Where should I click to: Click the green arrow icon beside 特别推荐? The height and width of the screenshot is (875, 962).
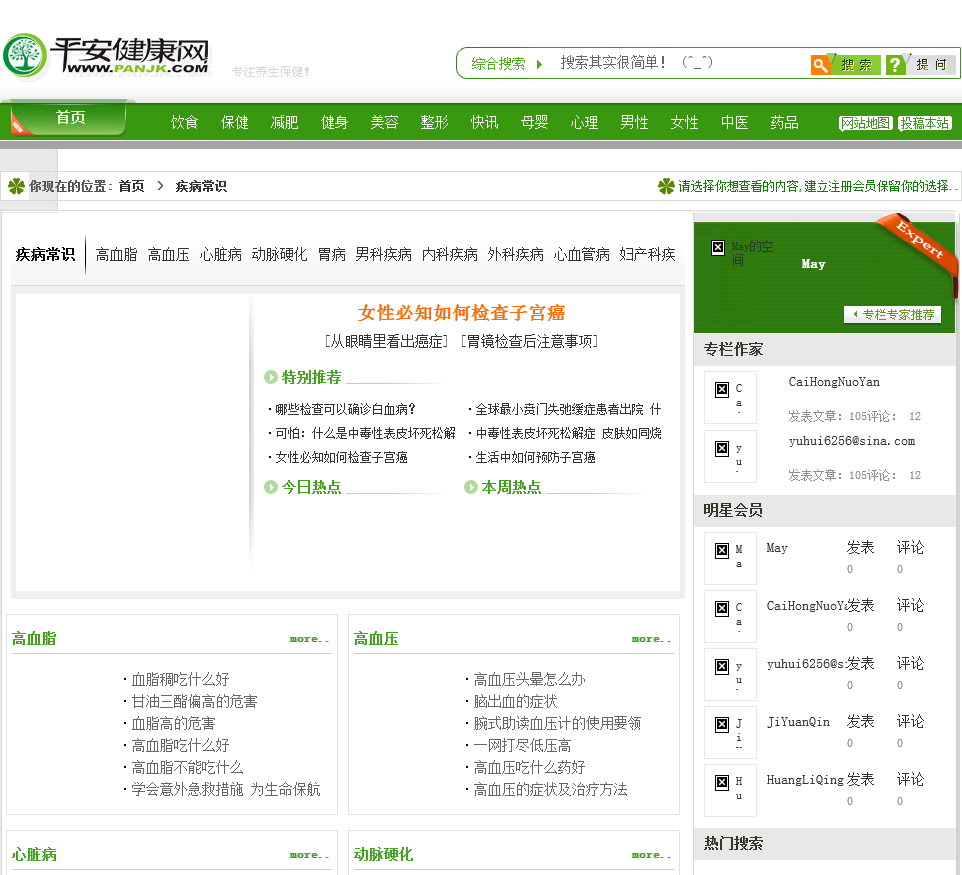click(x=271, y=377)
